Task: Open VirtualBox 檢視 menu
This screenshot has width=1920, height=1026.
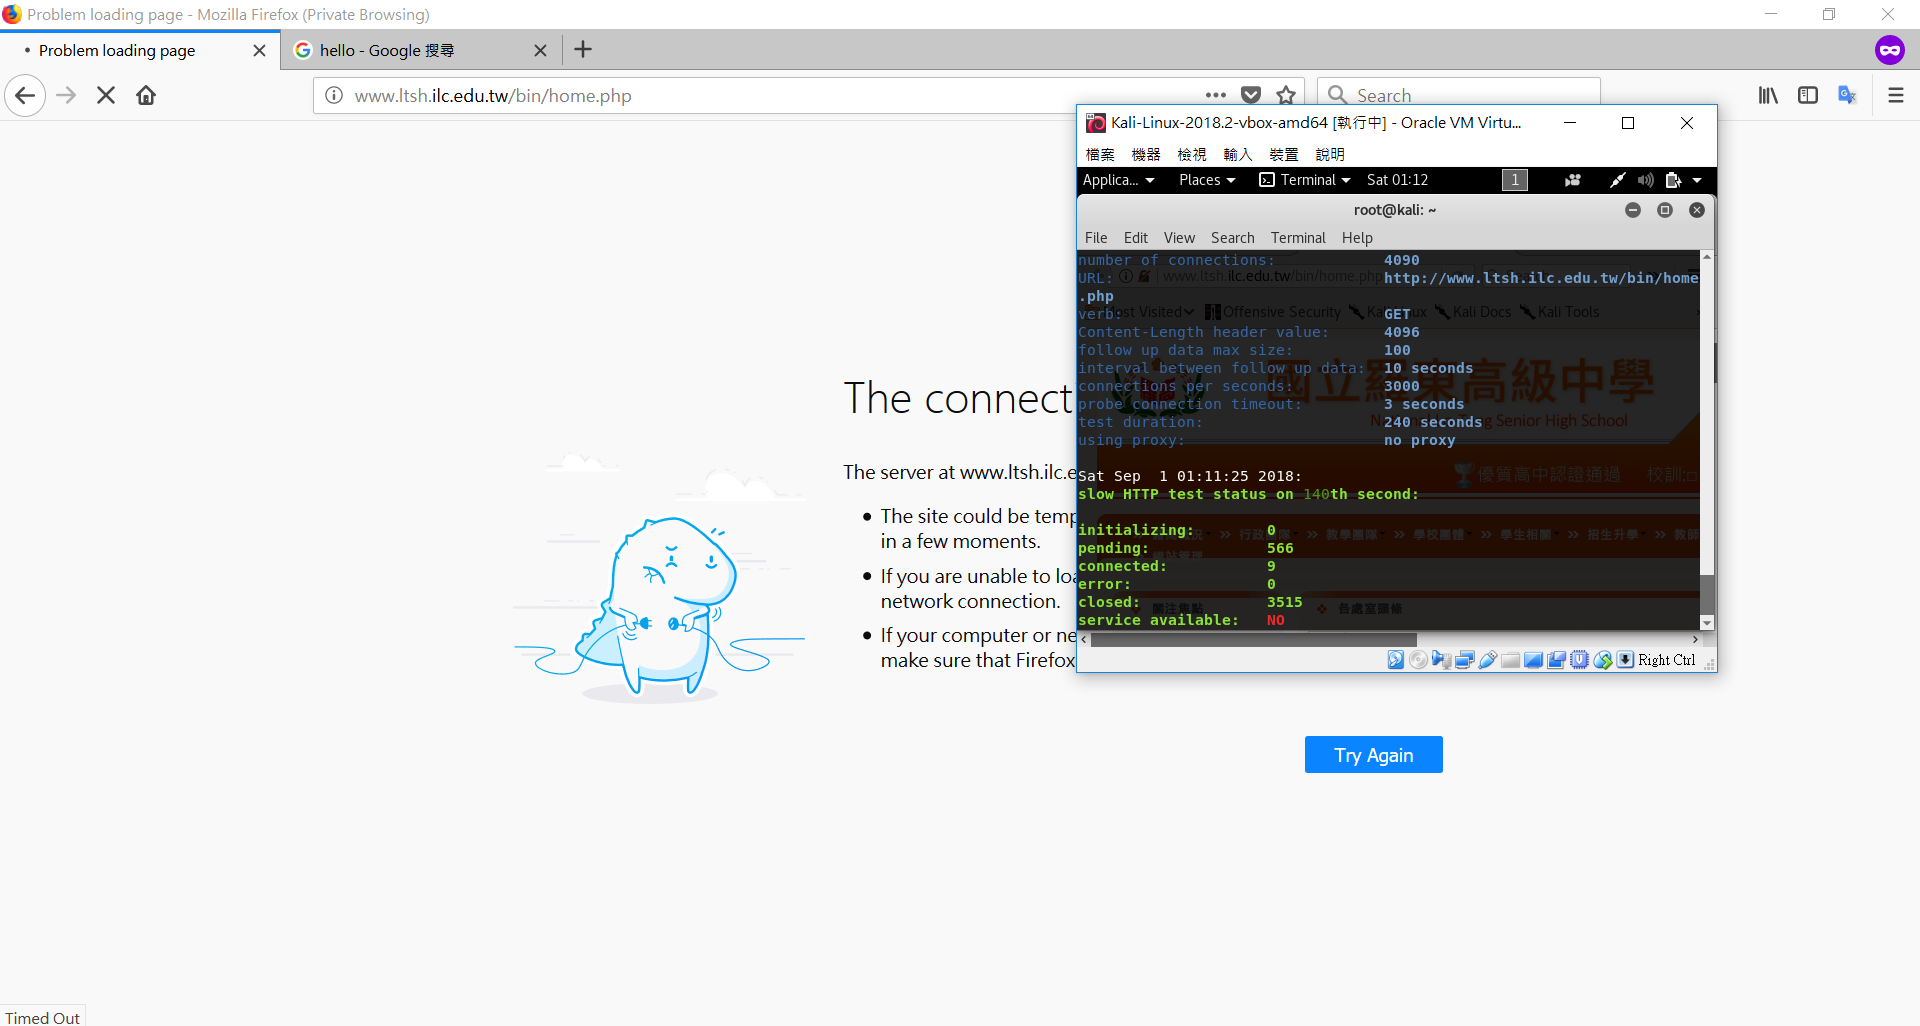Action: pos(1192,154)
